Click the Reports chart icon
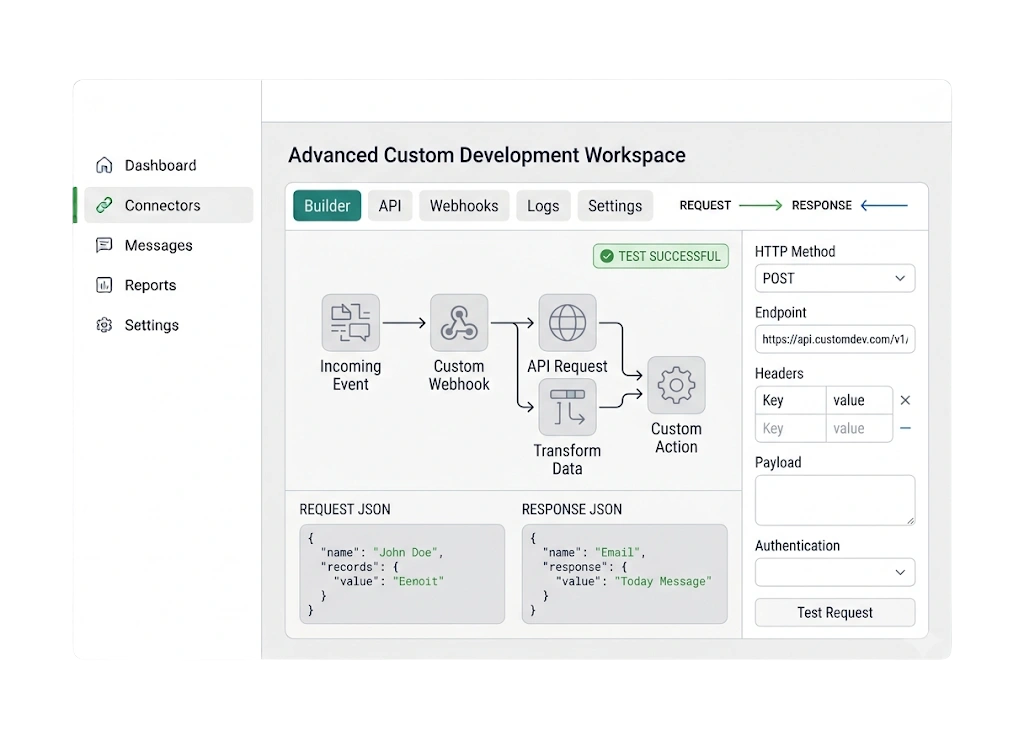This screenshot has width=1024, height=741. coord(104,285)
